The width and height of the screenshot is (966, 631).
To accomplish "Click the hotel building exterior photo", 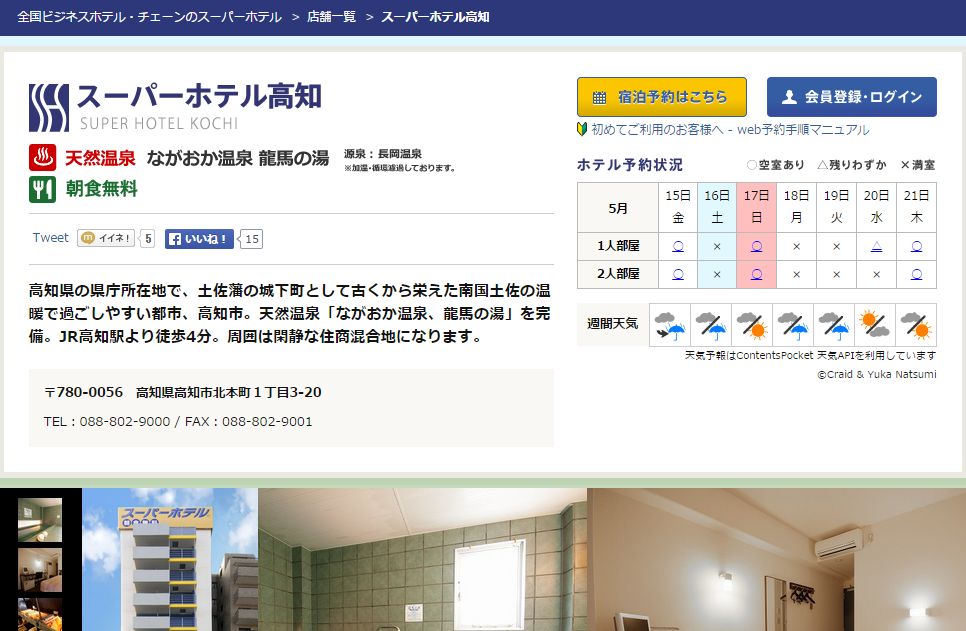I will 170,560.
